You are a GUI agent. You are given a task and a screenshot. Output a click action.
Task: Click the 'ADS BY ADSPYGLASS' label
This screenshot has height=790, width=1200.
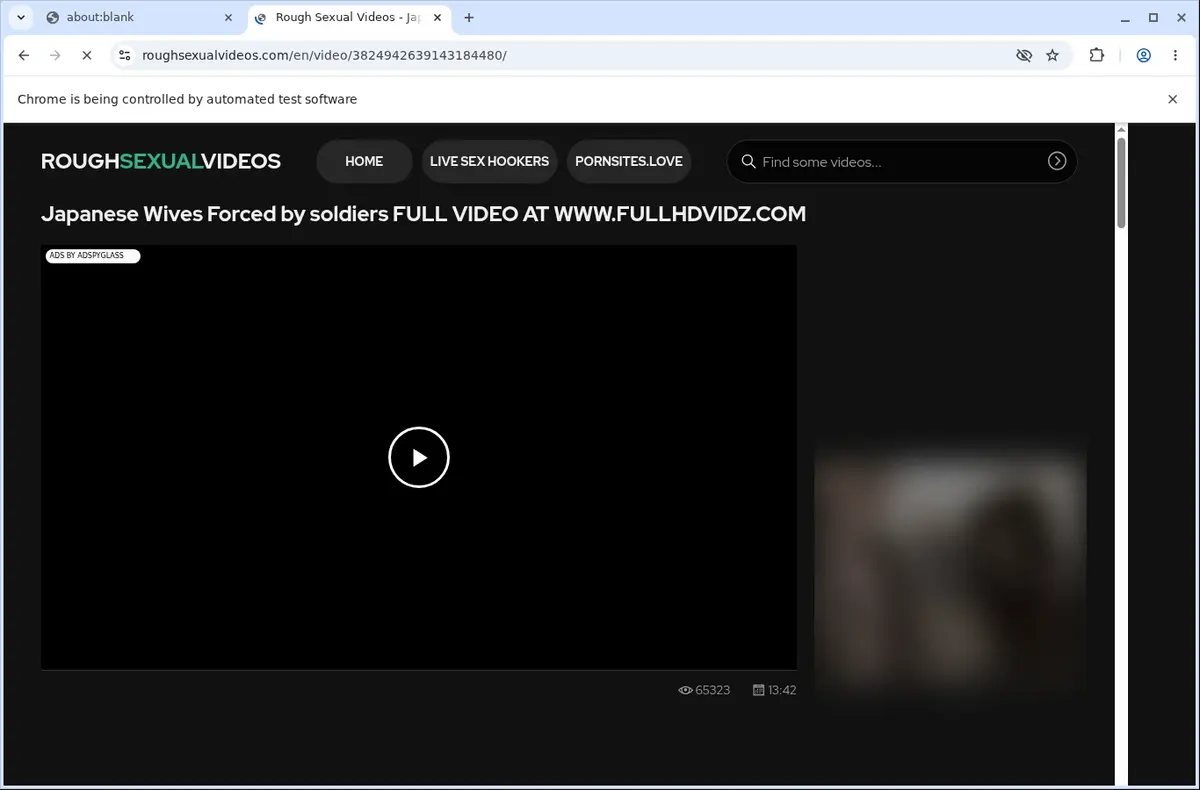tap(92, 256)
